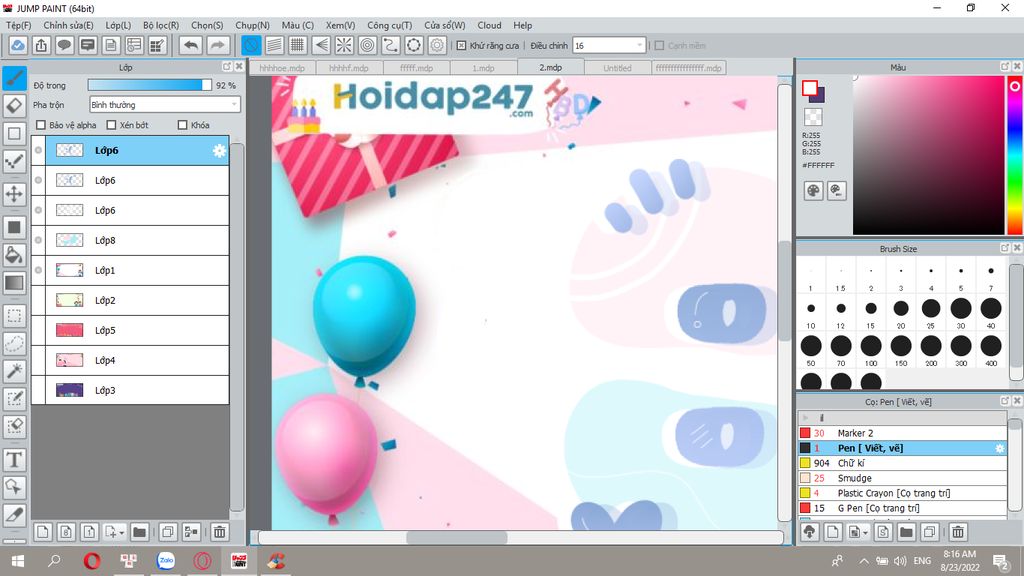Click the volume icon in system tray

(x=900, y=561)
